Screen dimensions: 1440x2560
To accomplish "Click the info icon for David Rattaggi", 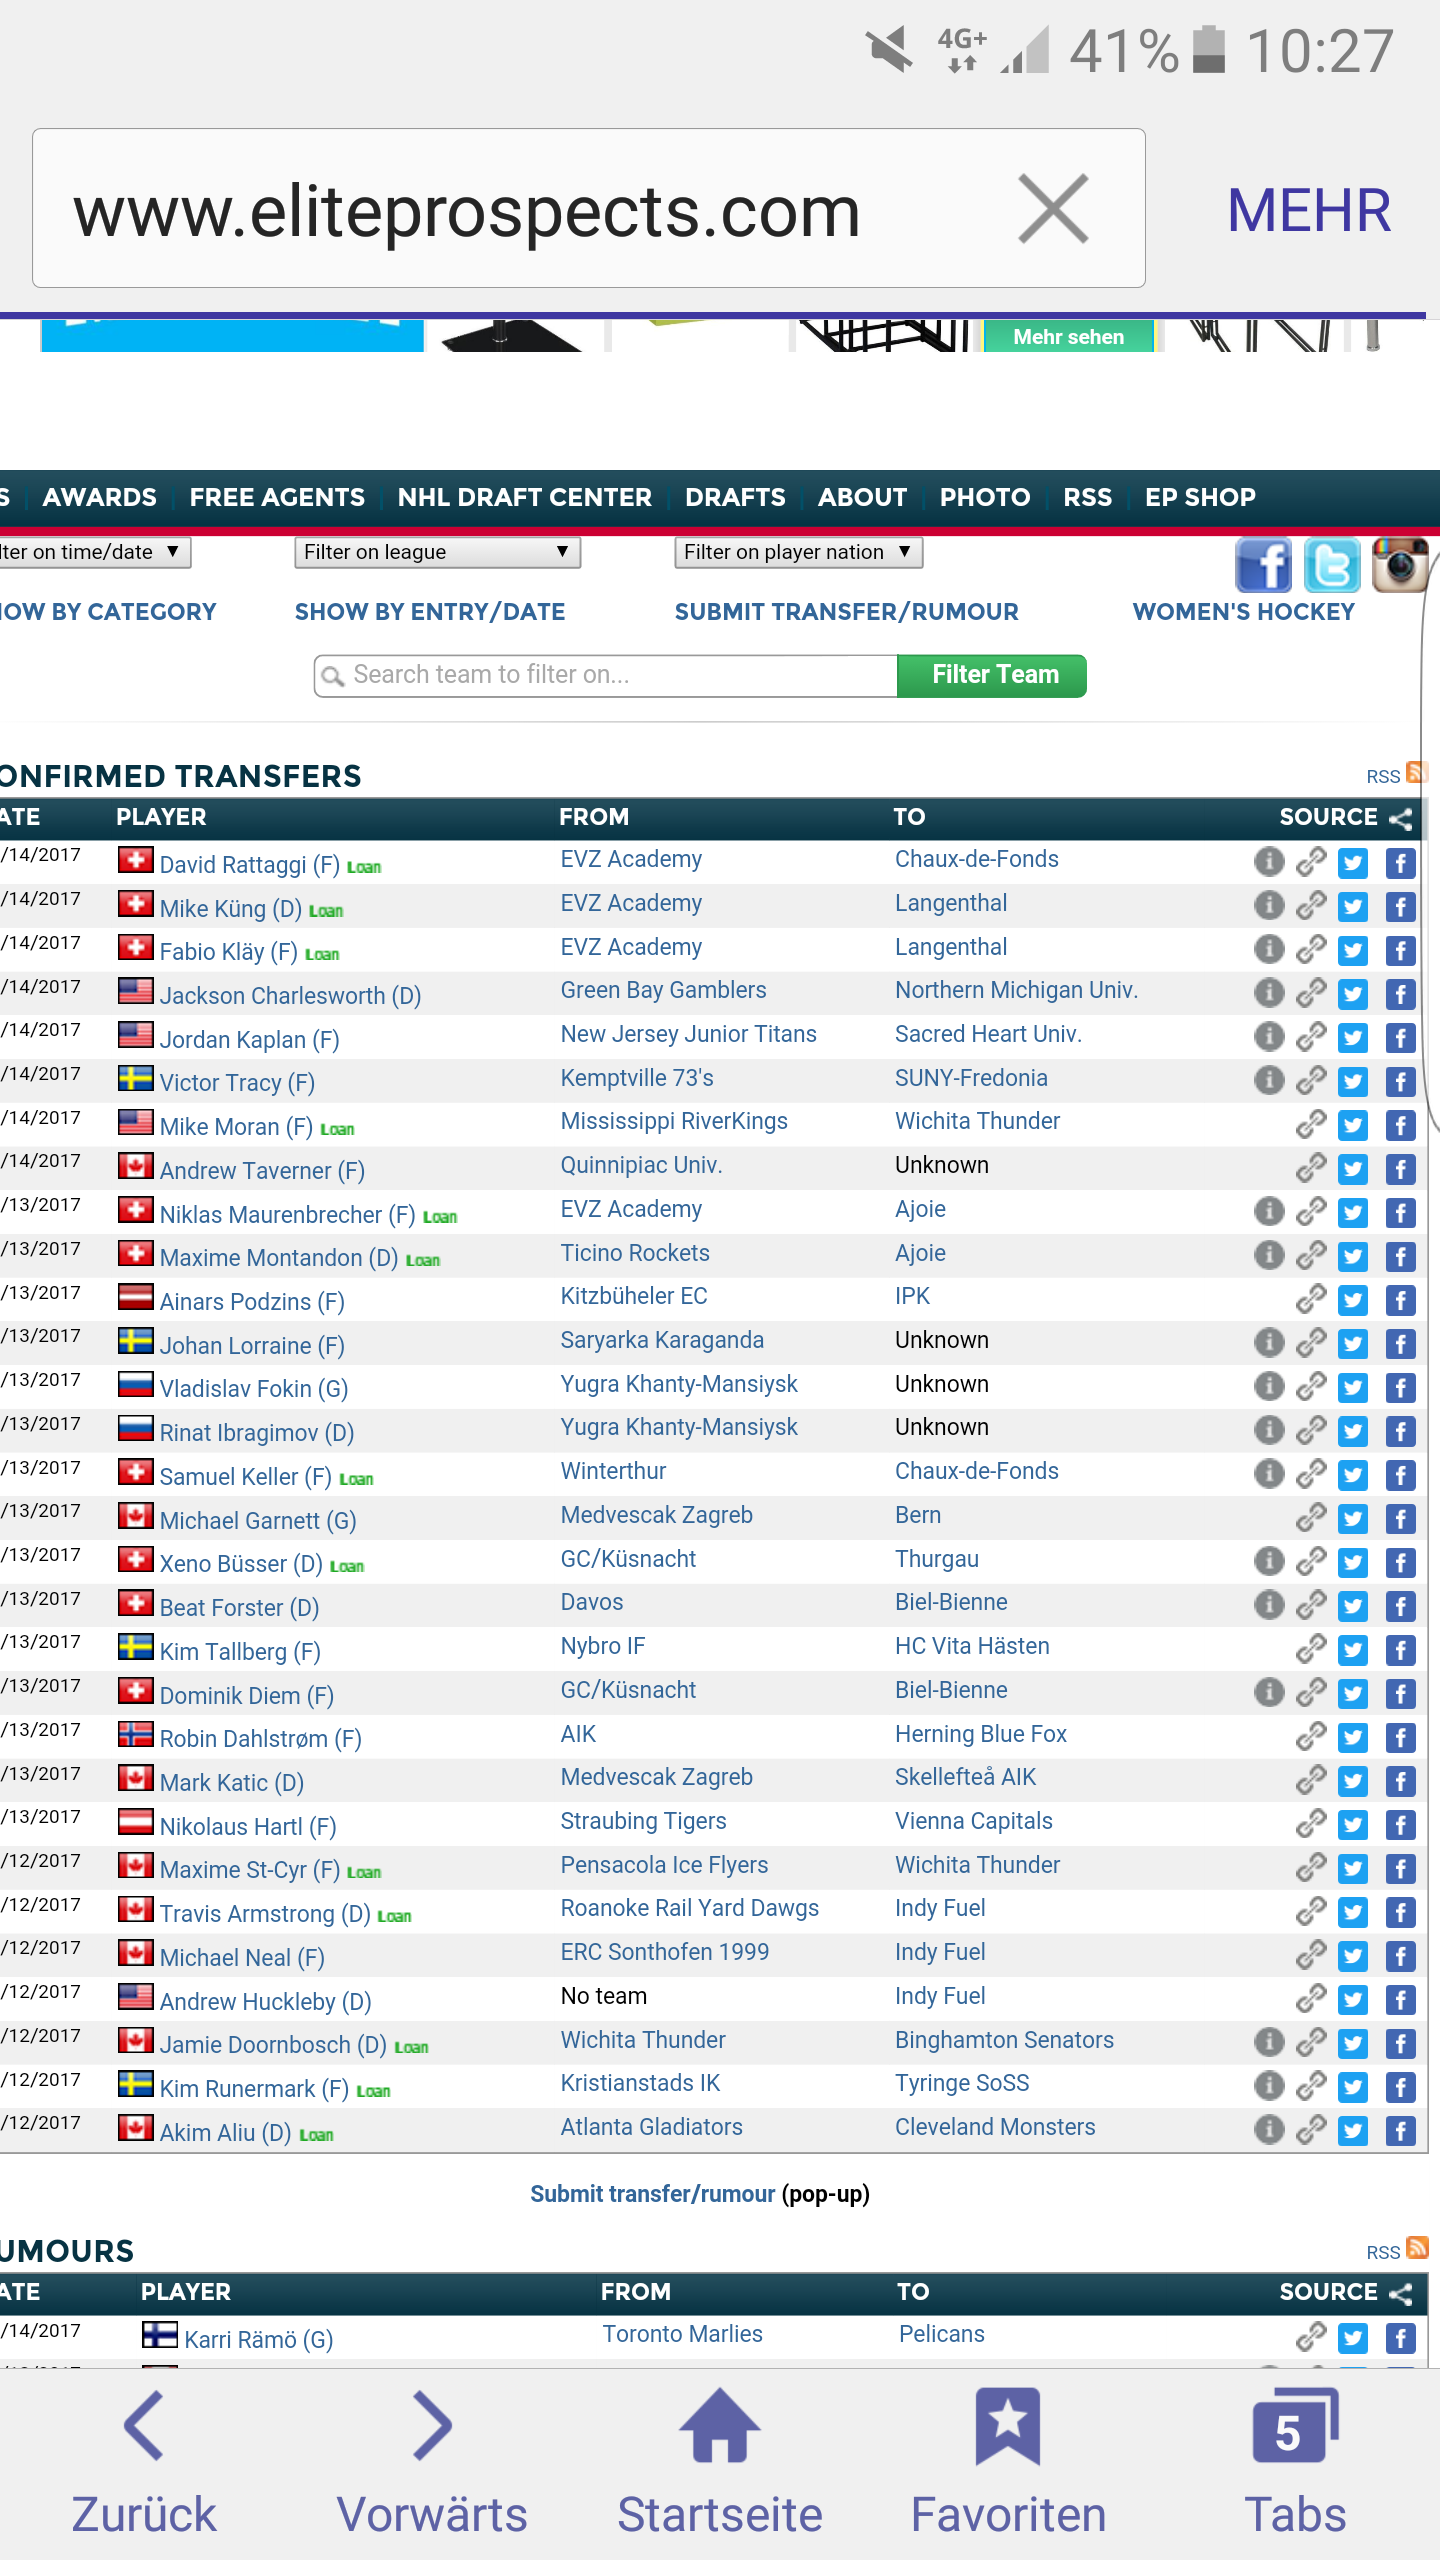I will 1268,861.
